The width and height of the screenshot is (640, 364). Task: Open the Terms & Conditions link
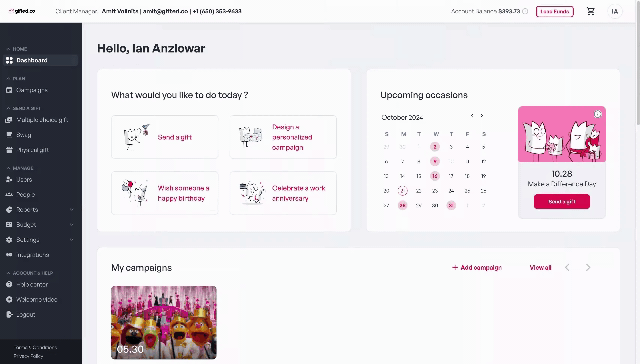pyautogui.click(x=36, y=348)
